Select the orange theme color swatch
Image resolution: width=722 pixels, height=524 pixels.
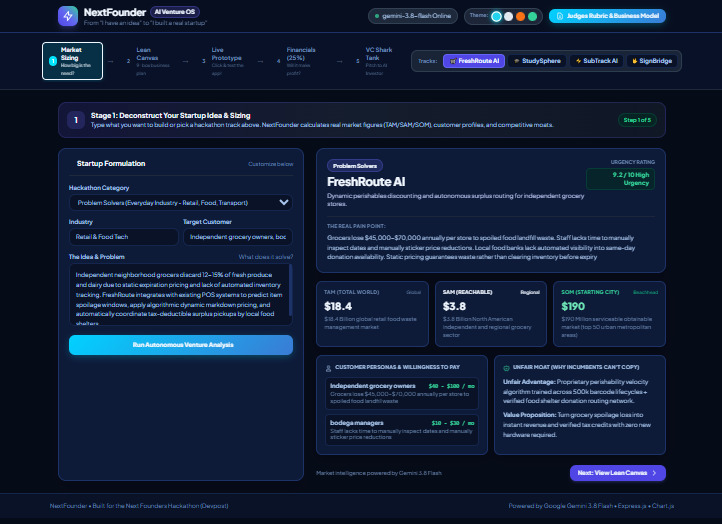click(520, 17)
